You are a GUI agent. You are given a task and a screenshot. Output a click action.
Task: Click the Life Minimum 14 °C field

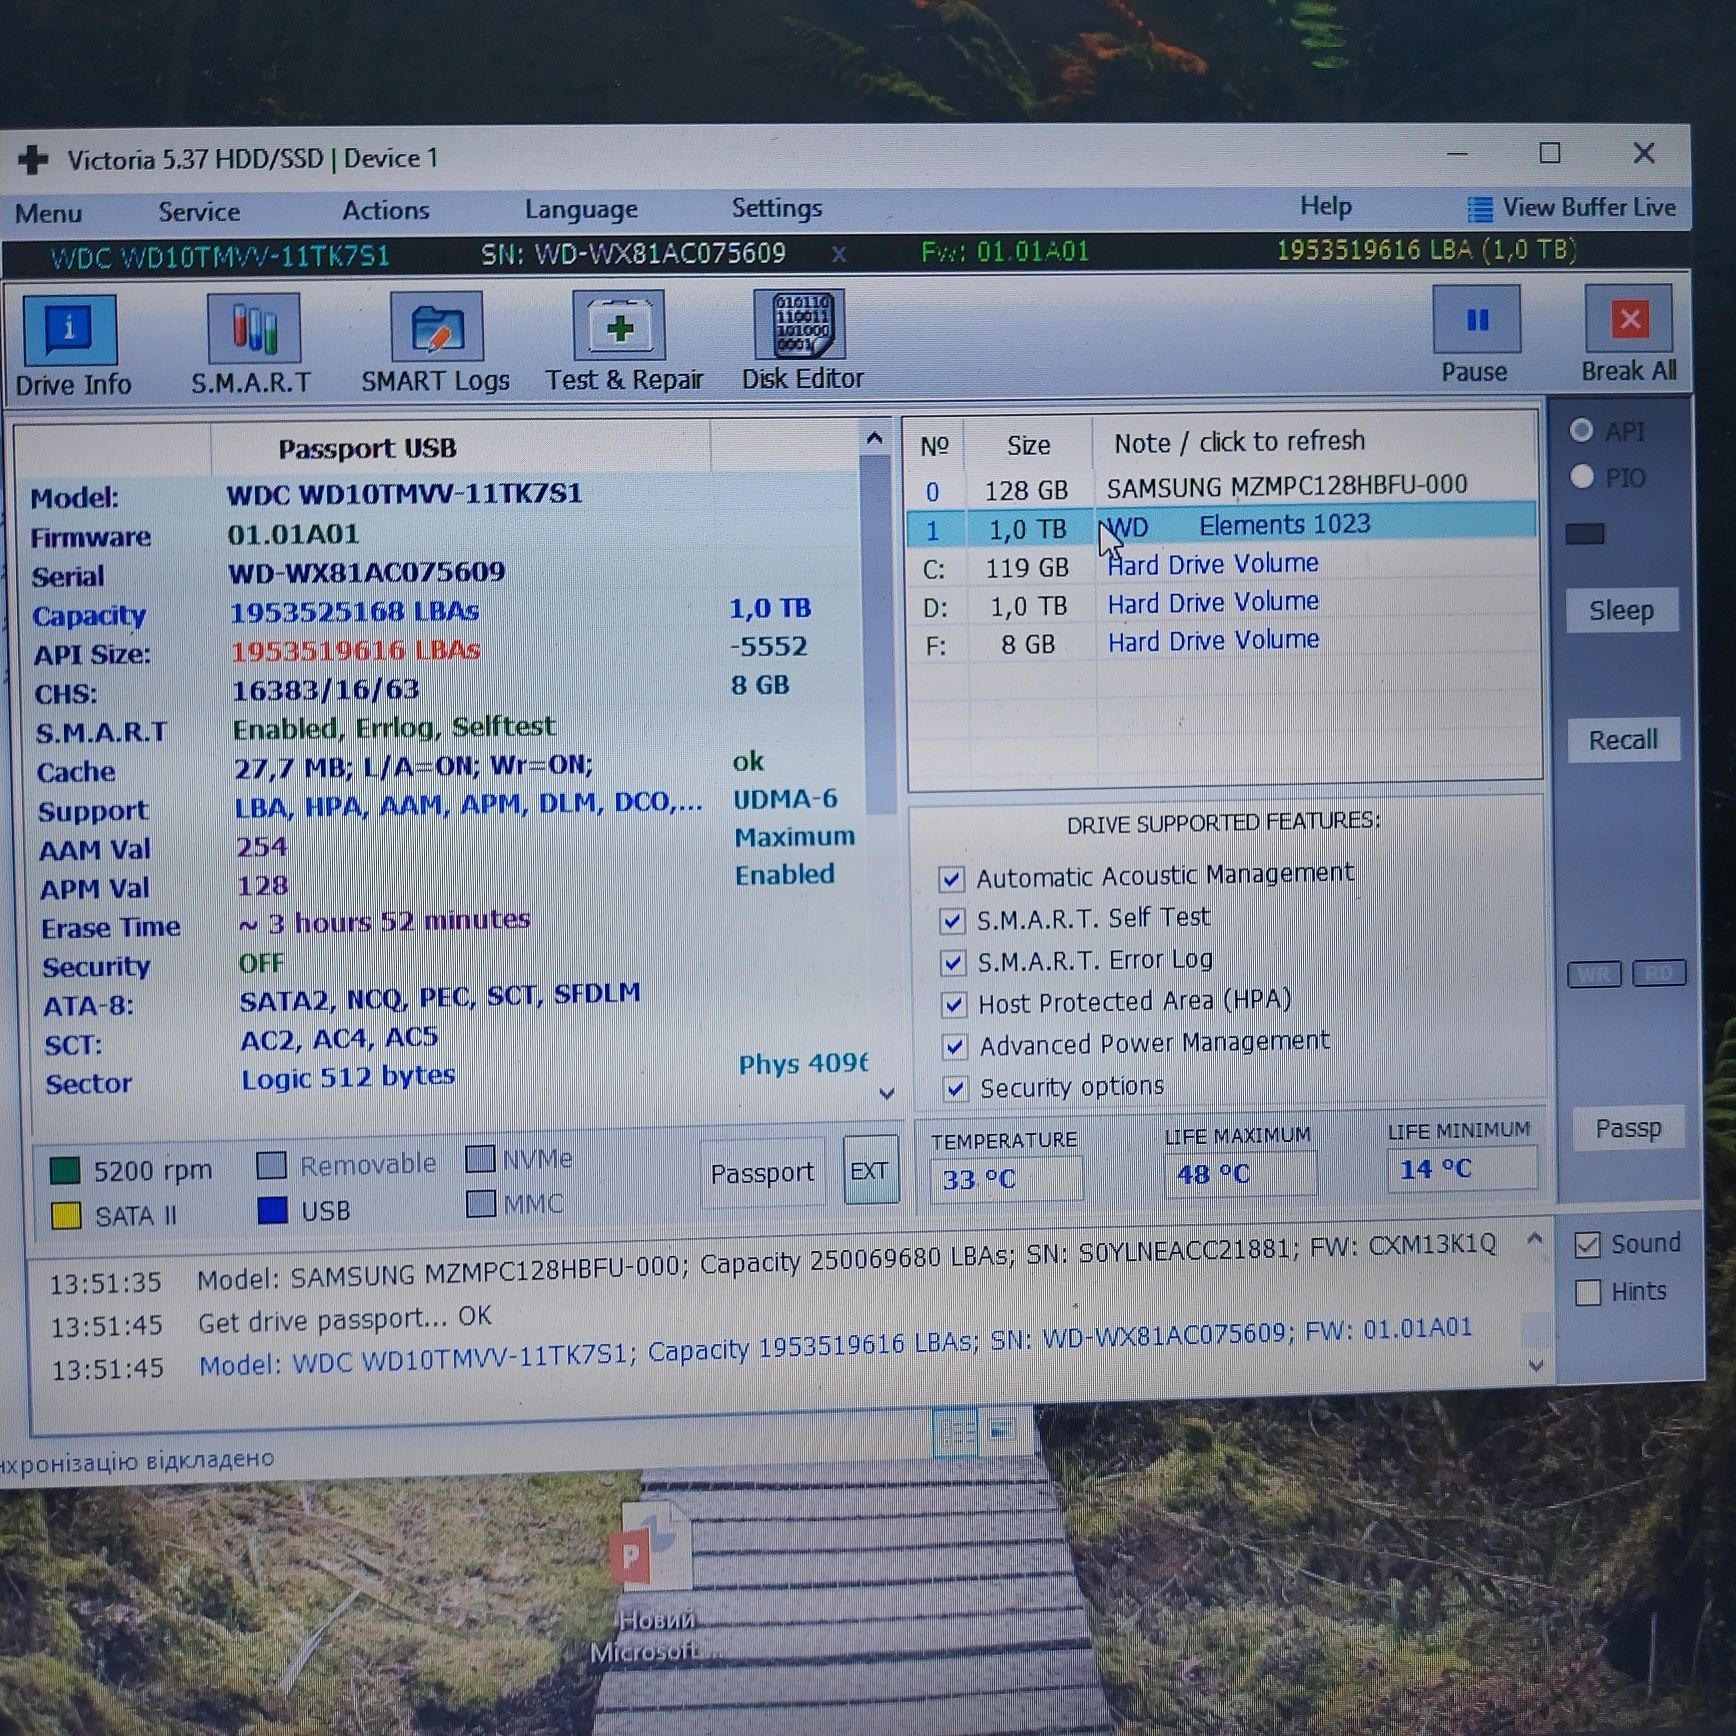[1462, 1168]
